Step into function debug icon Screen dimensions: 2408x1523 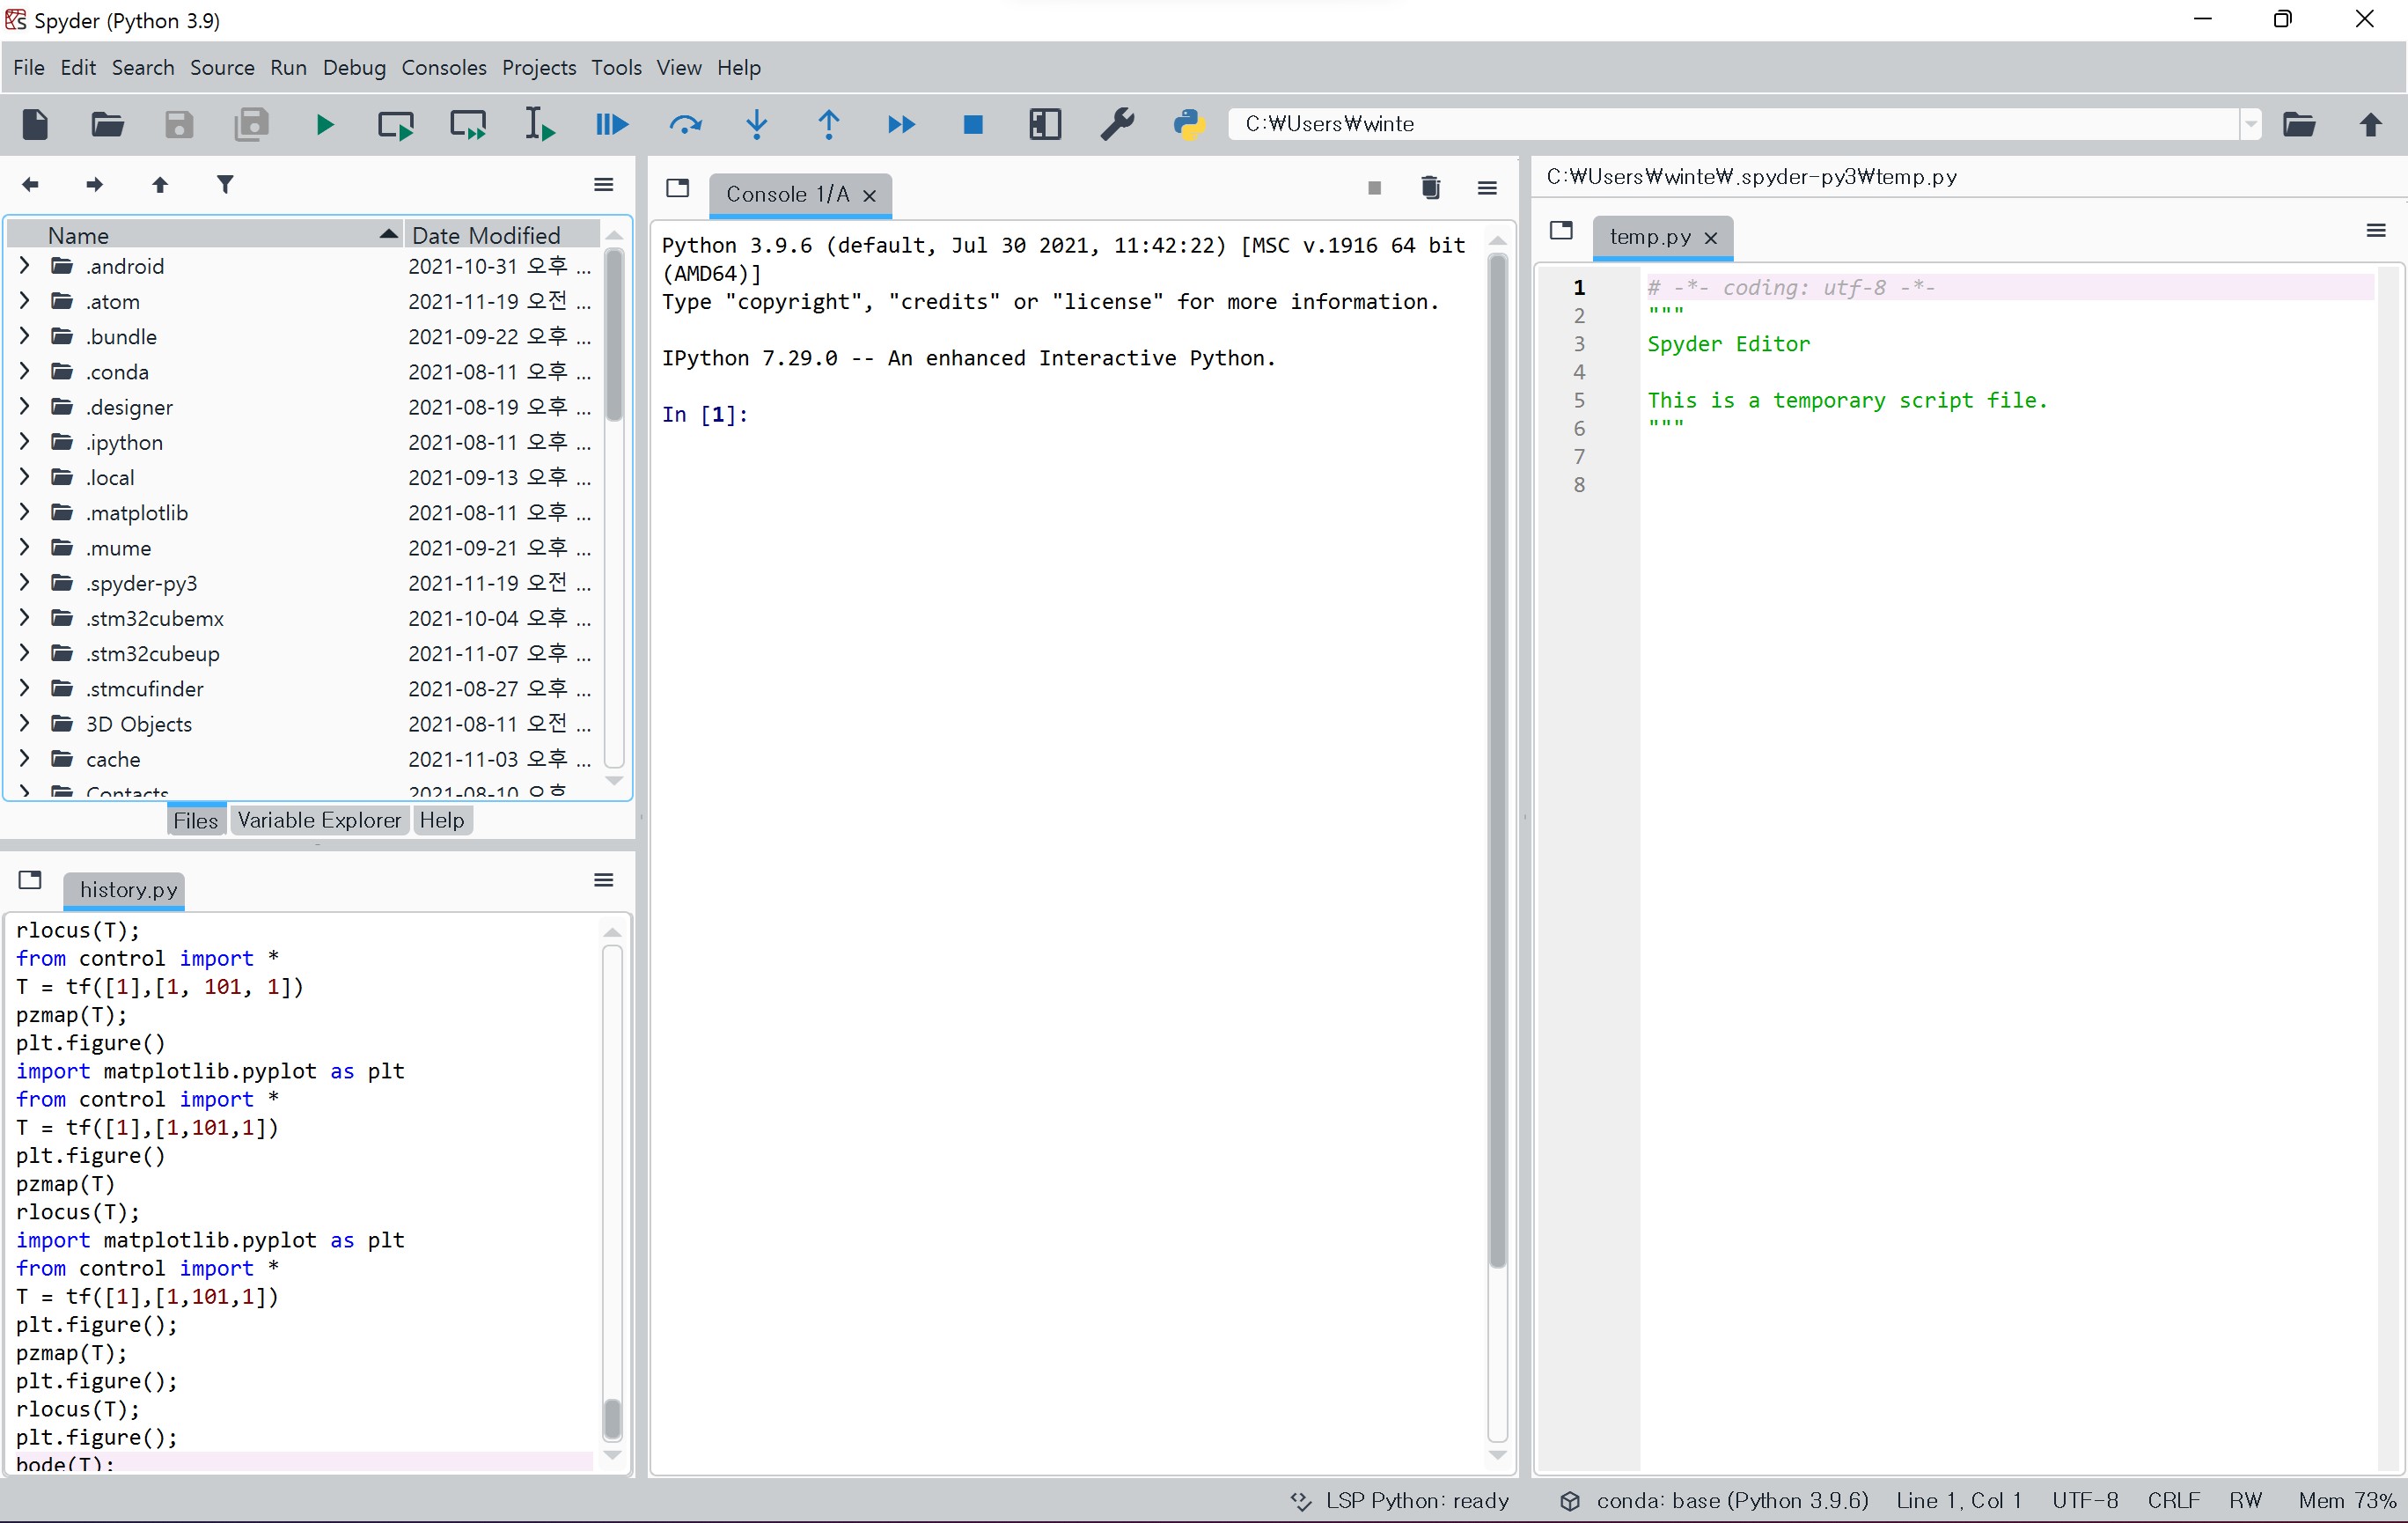click(757, 124)
